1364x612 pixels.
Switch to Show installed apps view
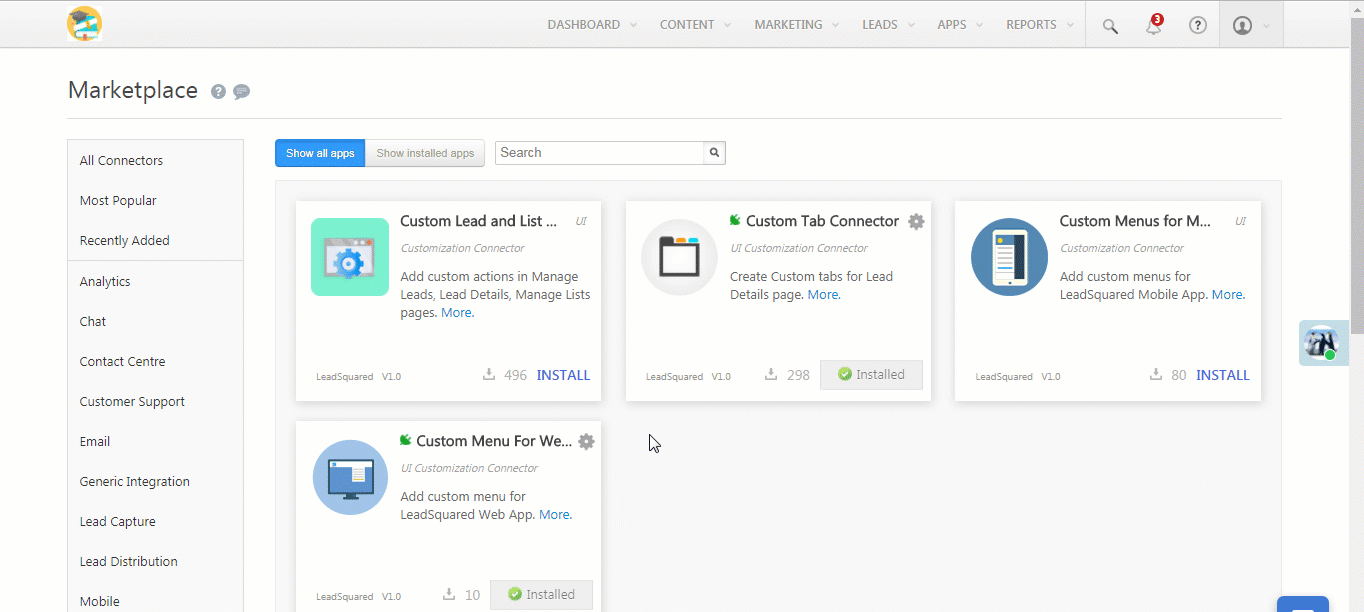click(x=425, y=152)
